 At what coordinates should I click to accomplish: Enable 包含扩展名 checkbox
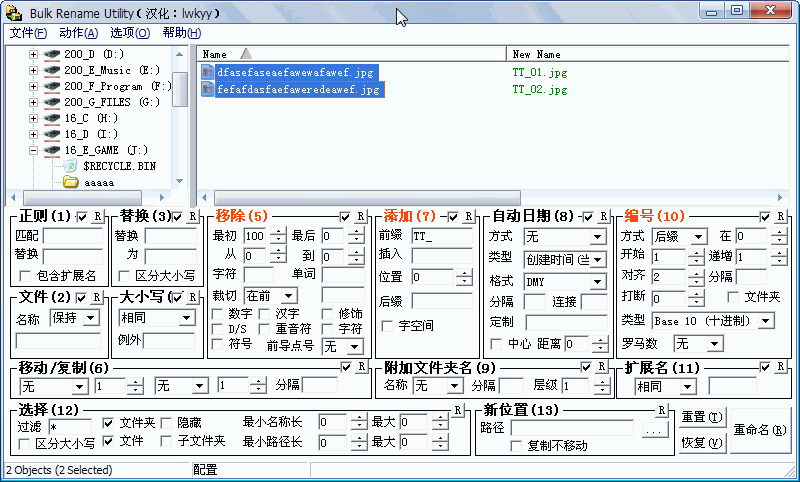tap(24, 276)
